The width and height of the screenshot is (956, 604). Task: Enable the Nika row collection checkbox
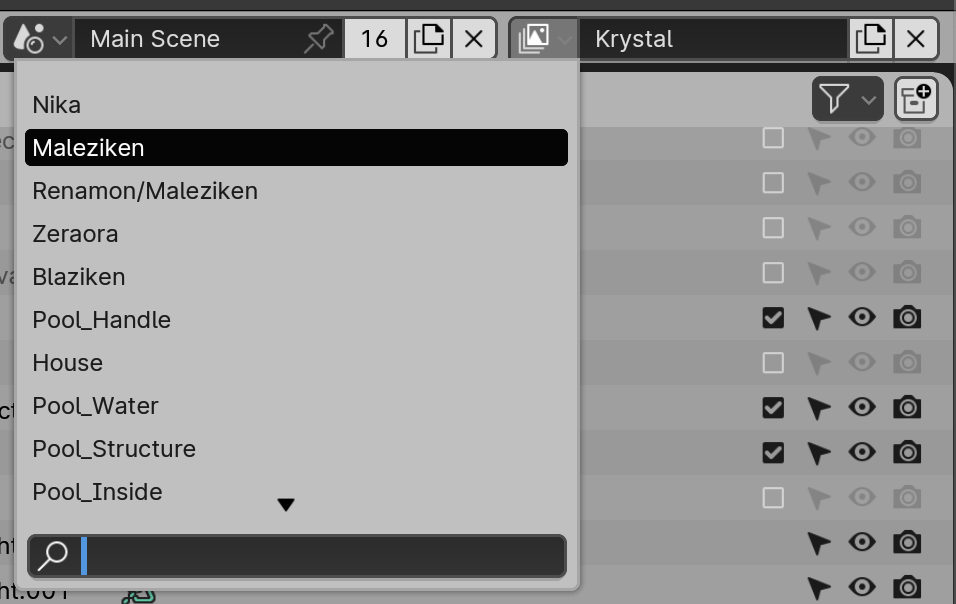coord(773,138)
